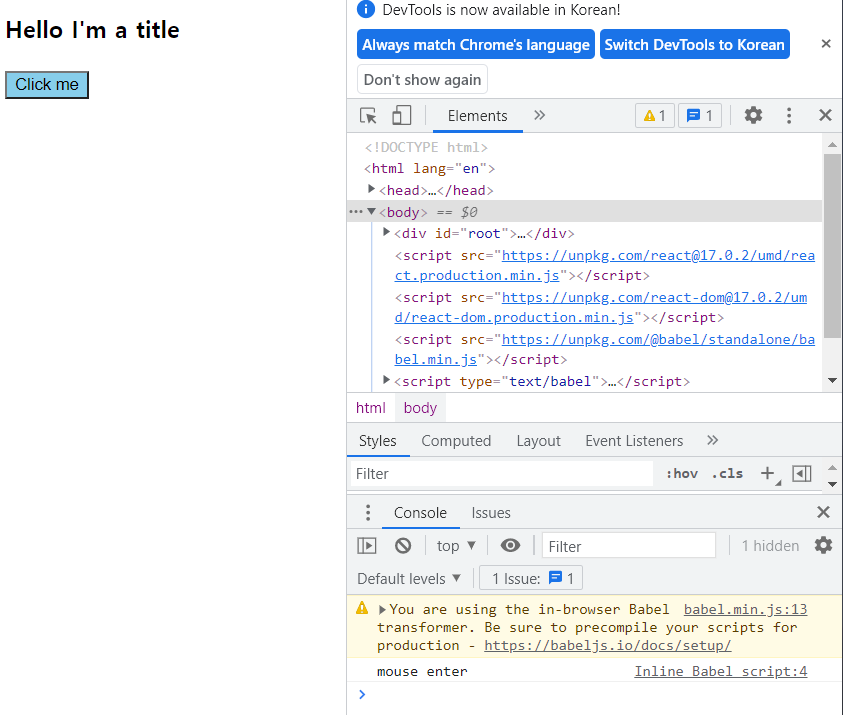Screen dimensions: 843x715
Task: Activate the inspect element picker icon
Action: pos(368,116)
